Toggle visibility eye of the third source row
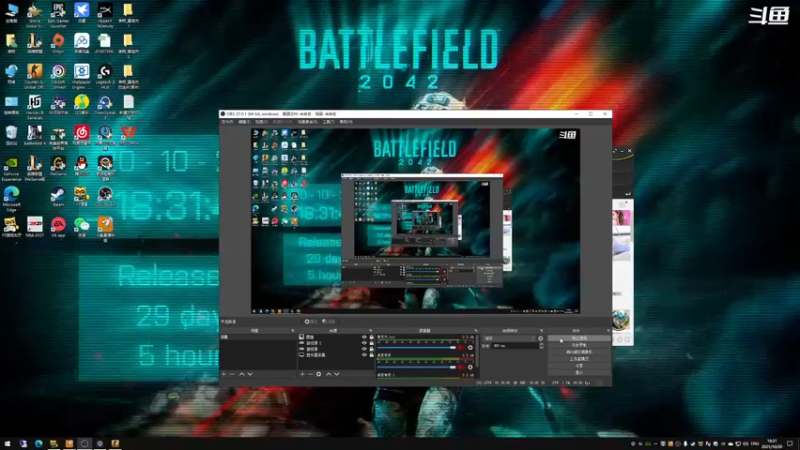800x450 pixels. [364, 349]
